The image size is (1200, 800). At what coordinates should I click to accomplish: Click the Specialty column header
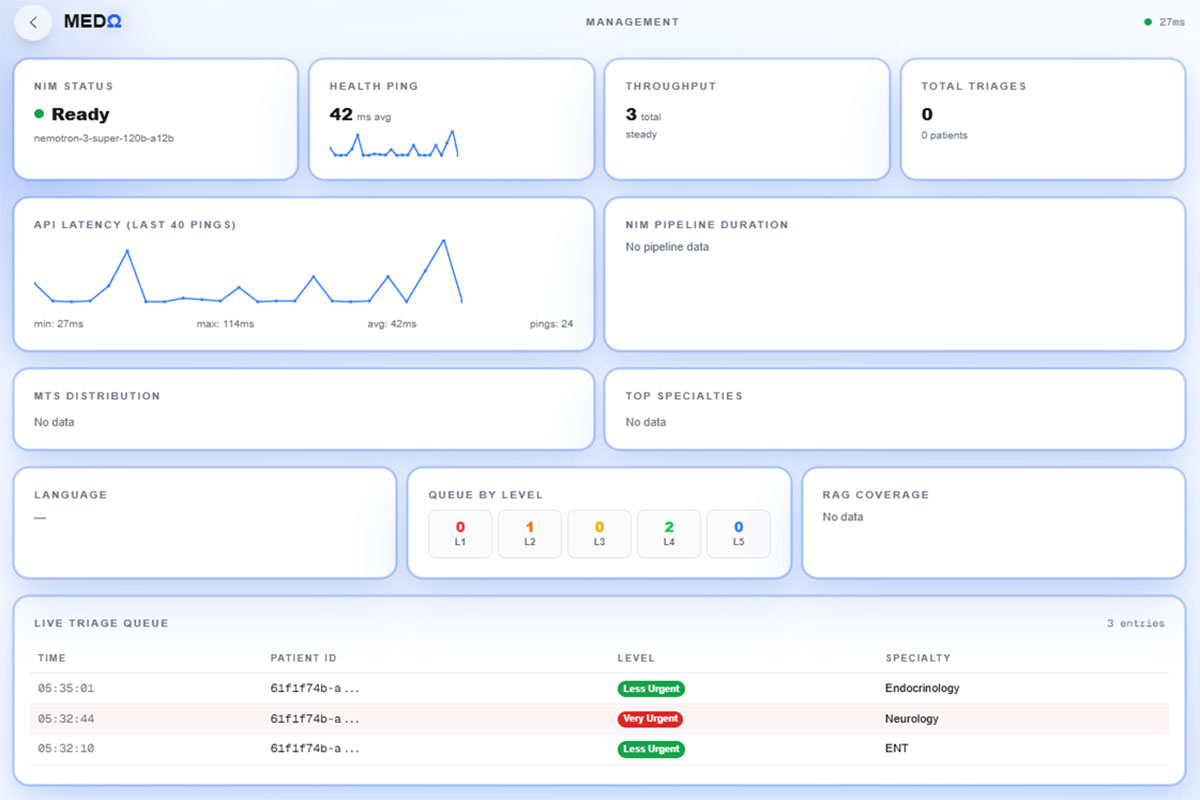tap(918, 658)
